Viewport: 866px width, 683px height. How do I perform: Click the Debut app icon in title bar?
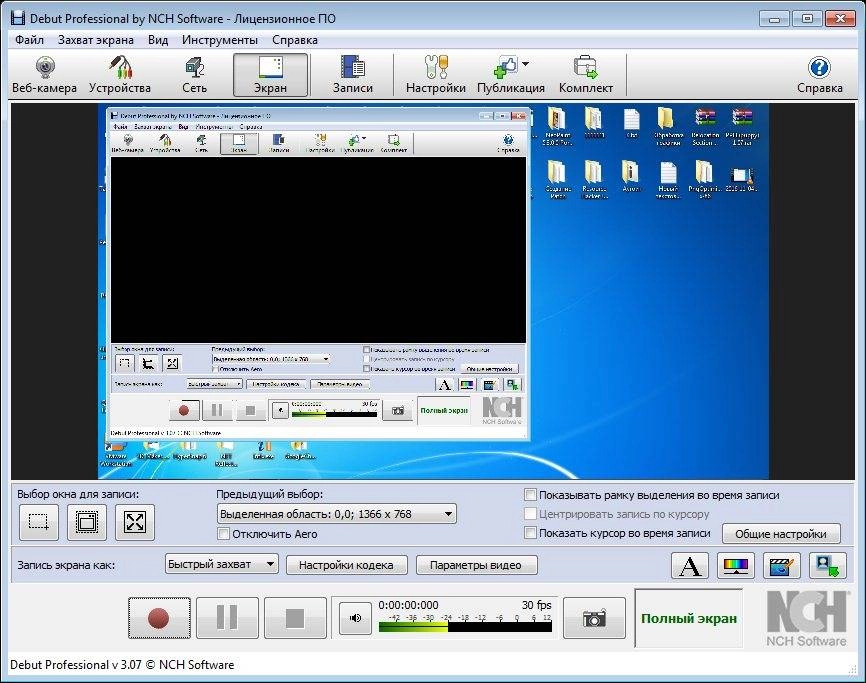click(x=18, y=18)
